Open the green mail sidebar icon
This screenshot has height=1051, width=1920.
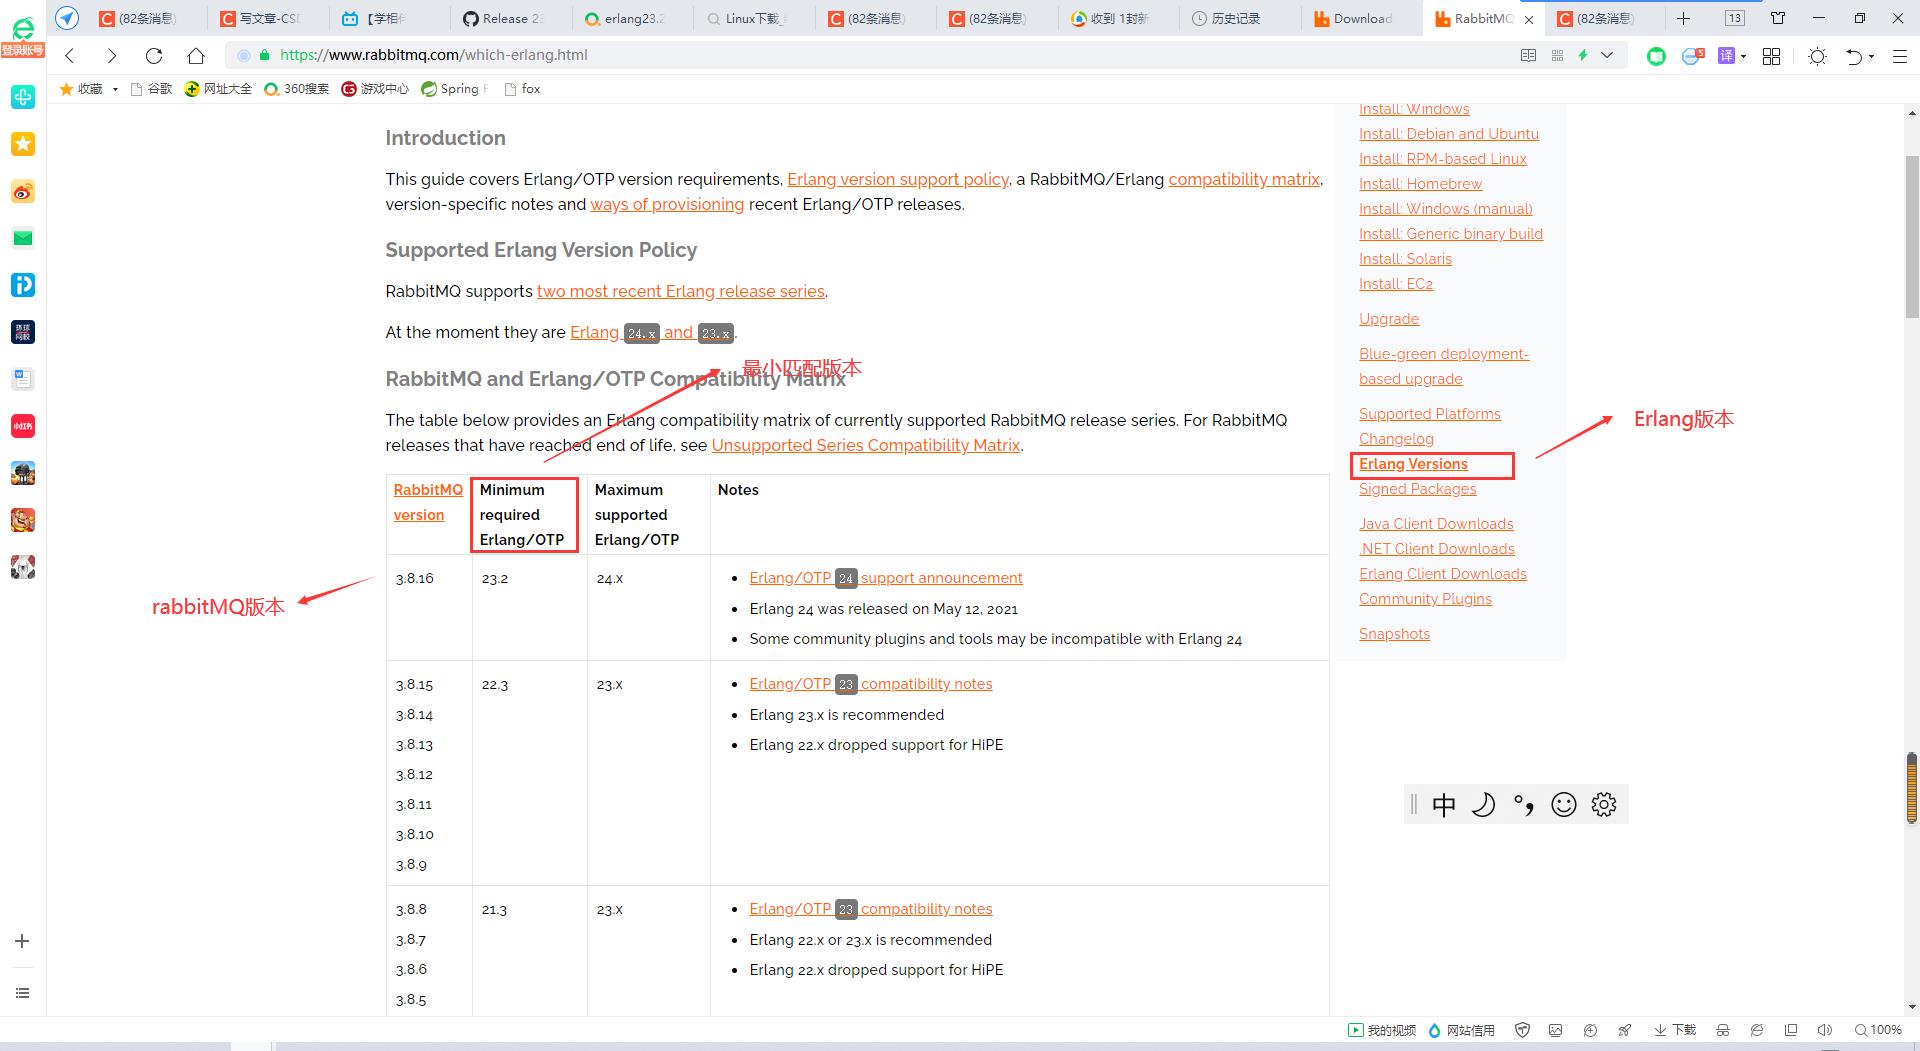click(x=22, y=238)
